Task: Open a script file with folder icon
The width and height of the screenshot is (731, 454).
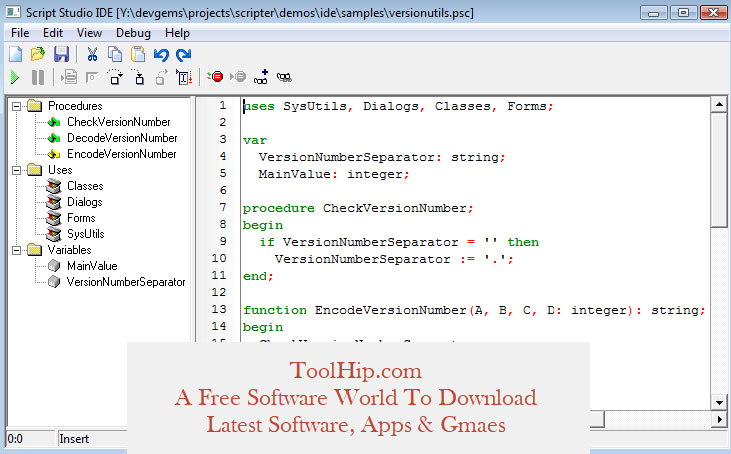Action: (38, 54)
